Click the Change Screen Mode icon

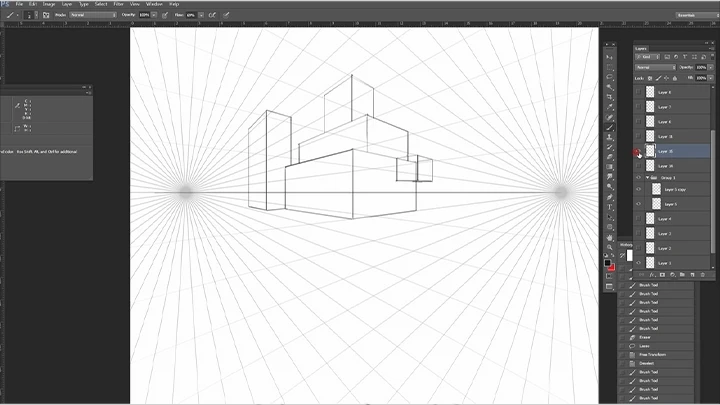point(609,287)
